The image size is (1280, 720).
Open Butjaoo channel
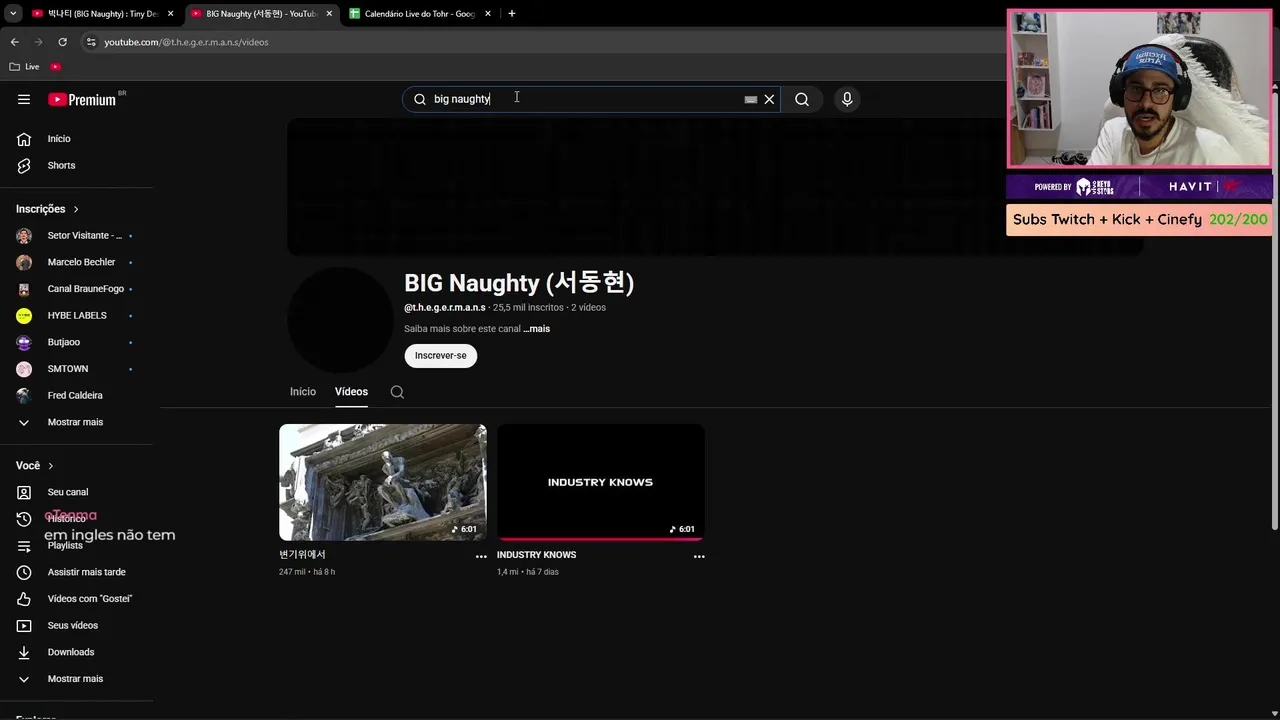76,342
